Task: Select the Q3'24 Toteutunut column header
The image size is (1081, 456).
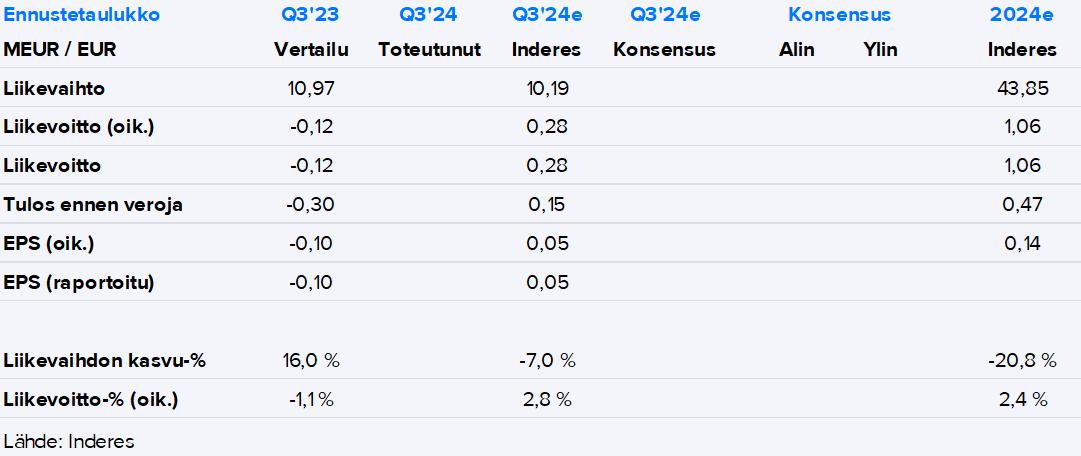Action: click(429, 15)
